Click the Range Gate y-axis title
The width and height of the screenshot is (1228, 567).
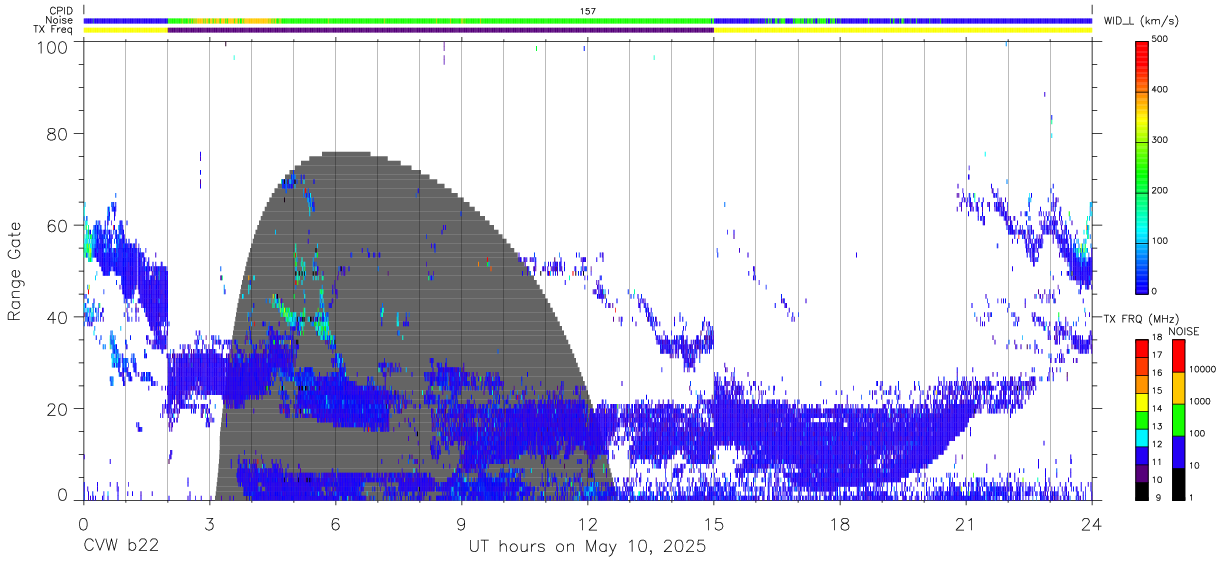[x=15, y=272]
